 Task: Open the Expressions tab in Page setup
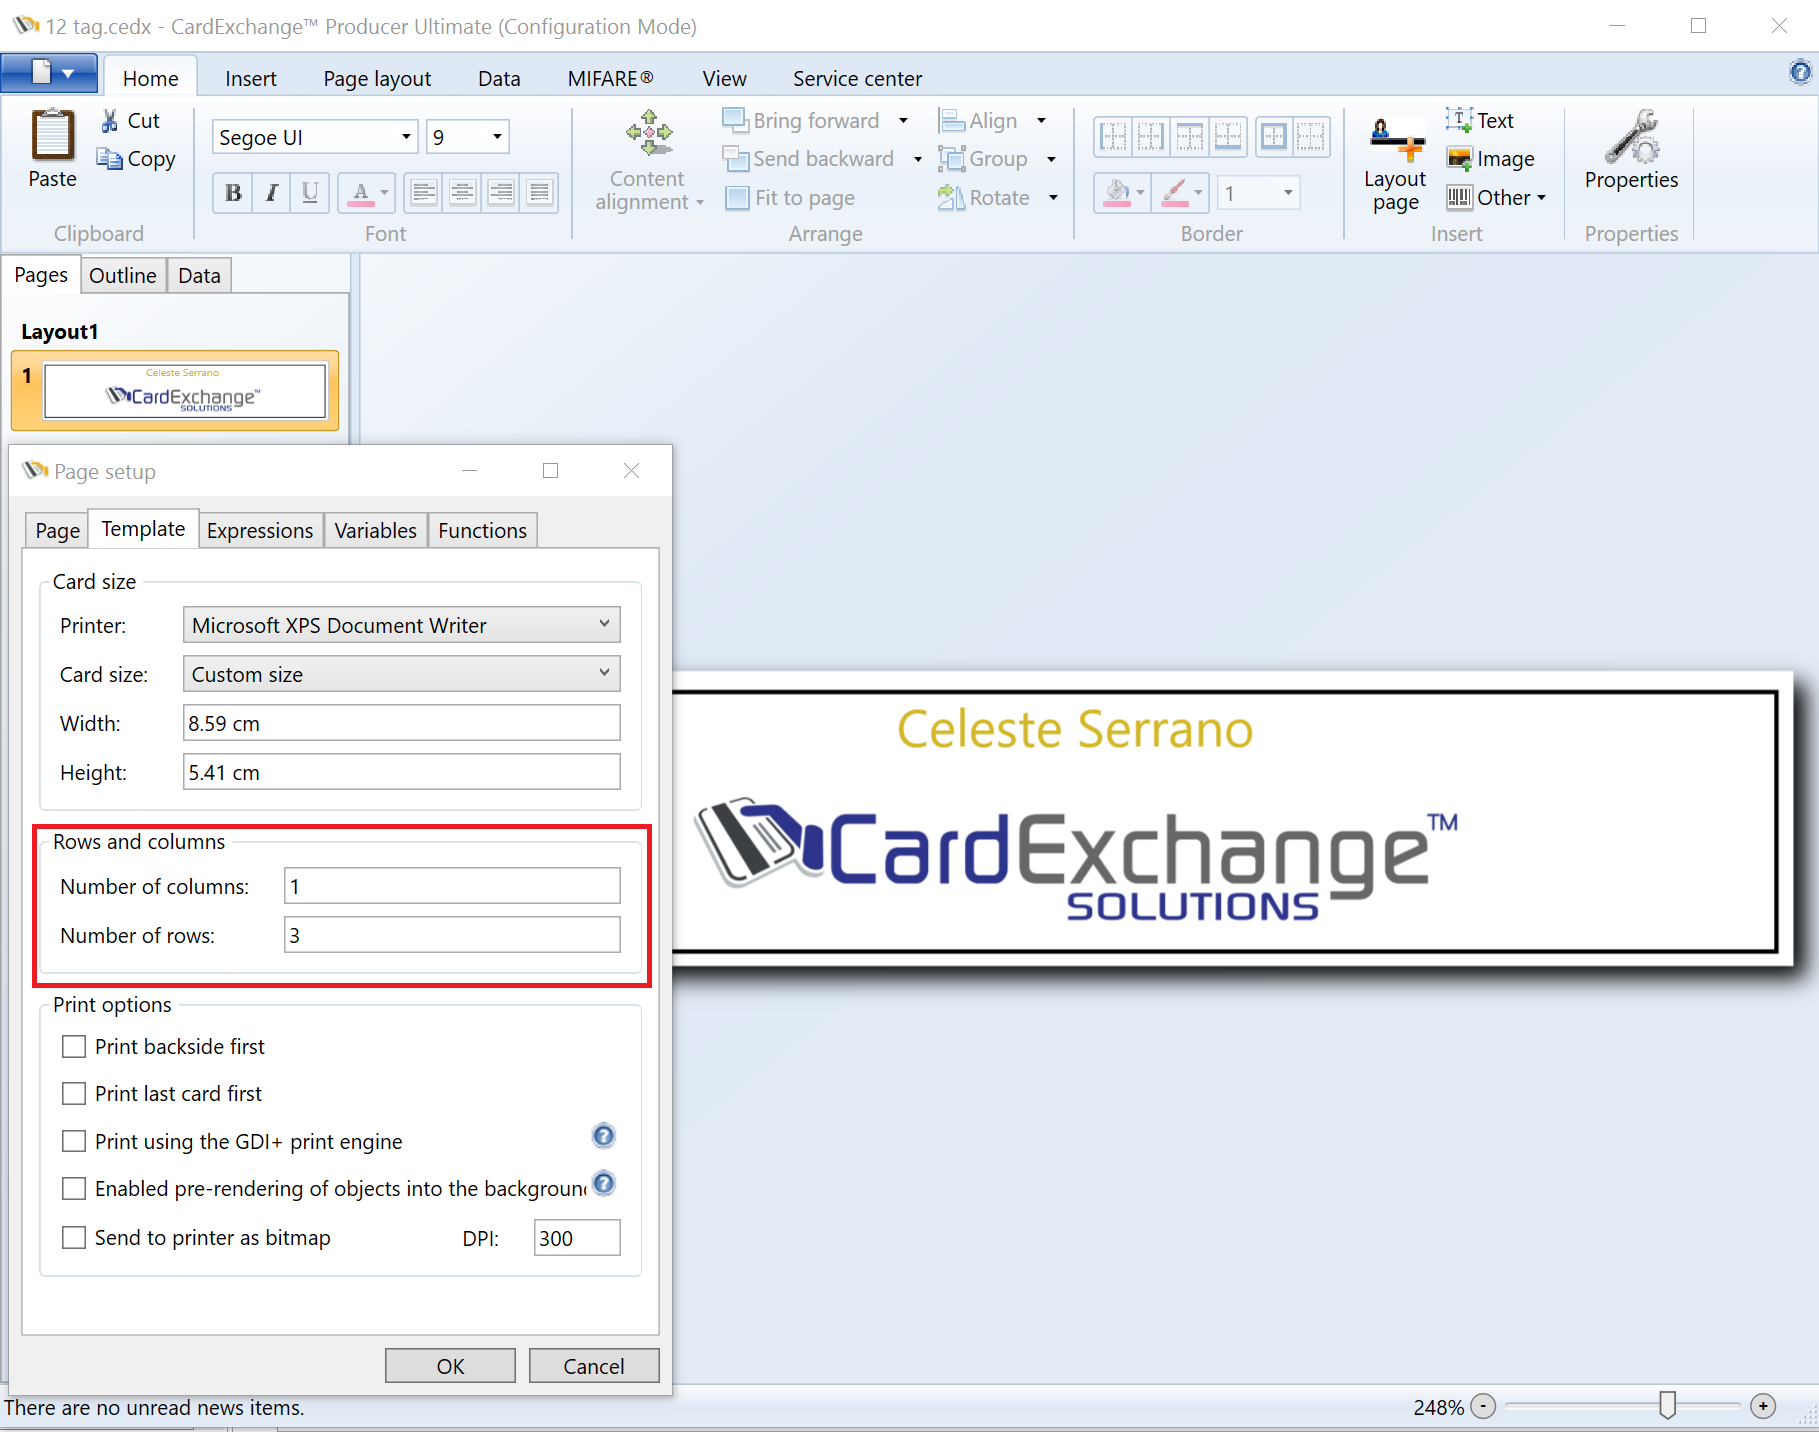260,531
